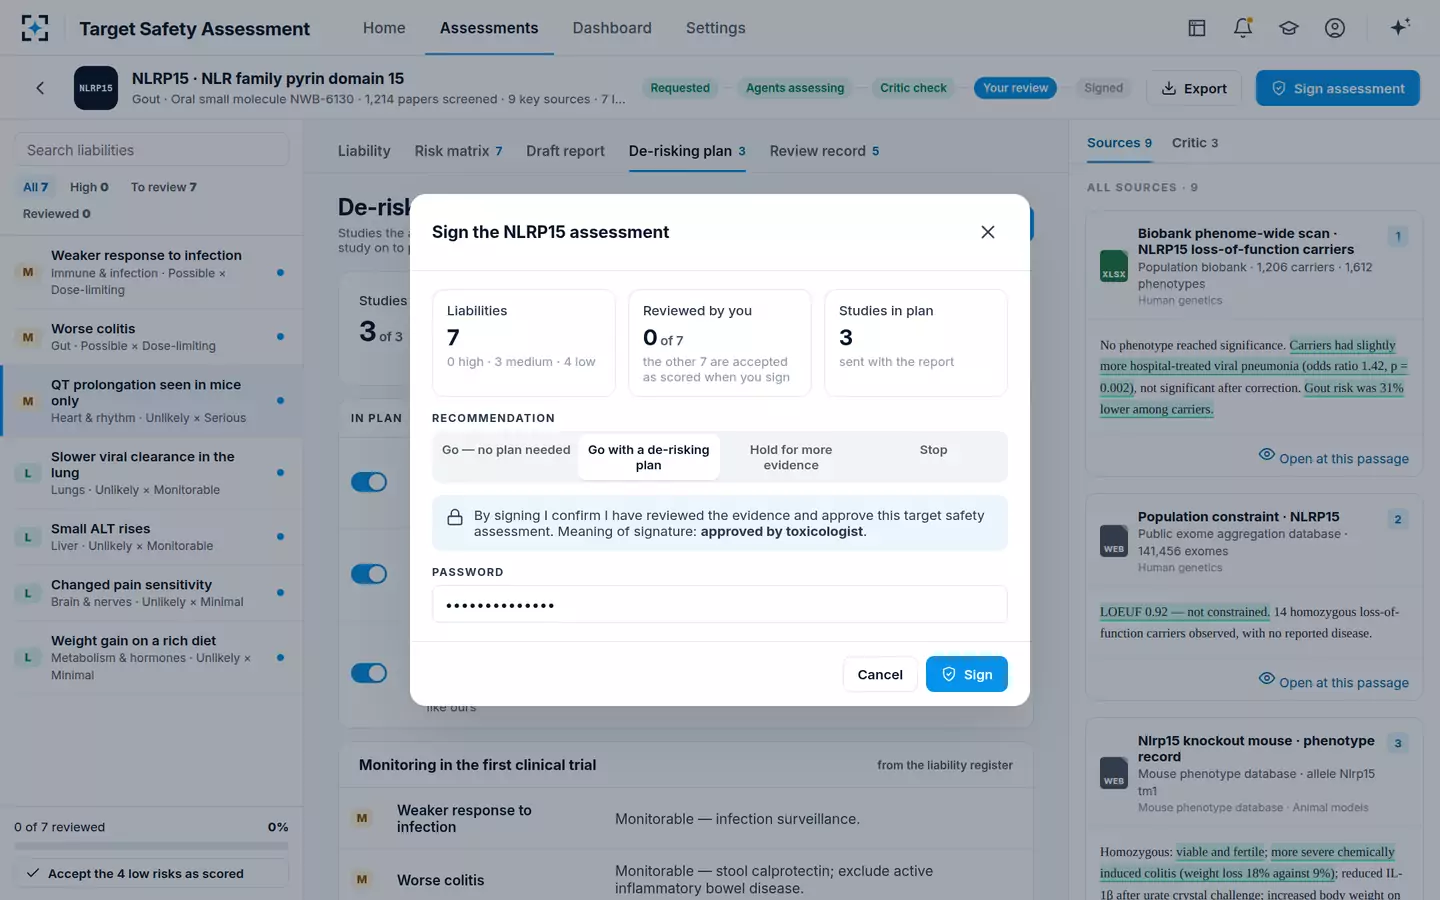Click the Target Safety Assessment logo icon

point(35,28)
